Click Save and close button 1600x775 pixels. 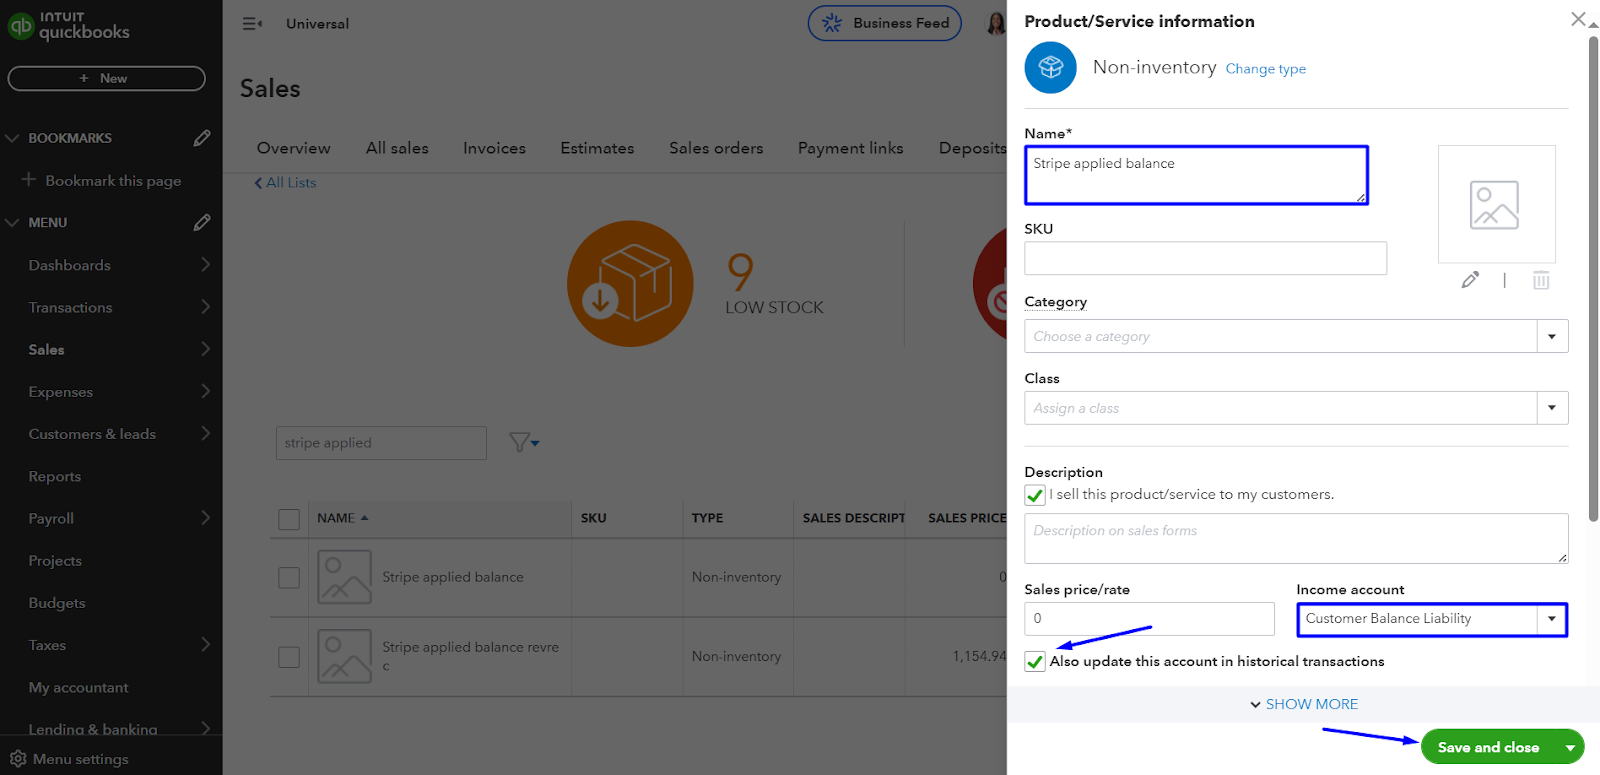(x=1488, y=747)
